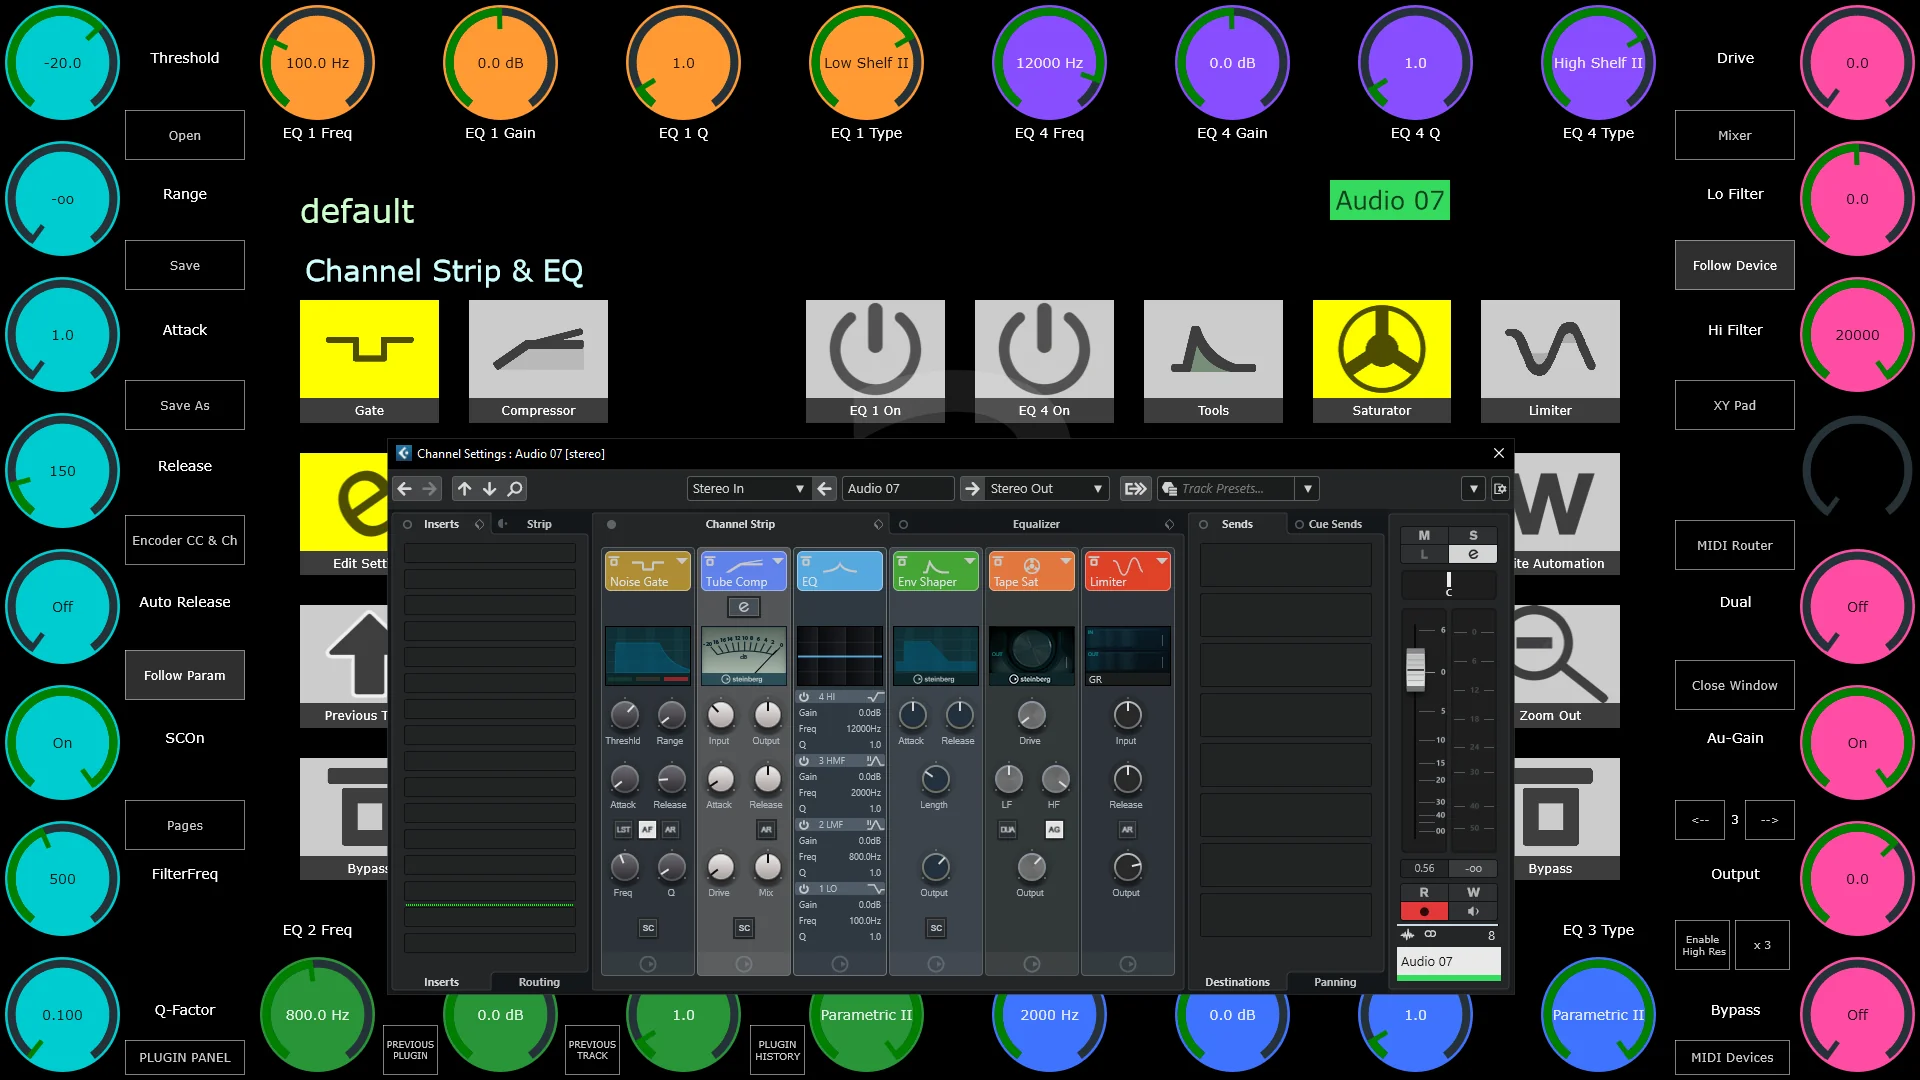The width and height of the screenshot is (1920, 1080).
Task: Go to next channel with down arrow
Action: point(489,489)
